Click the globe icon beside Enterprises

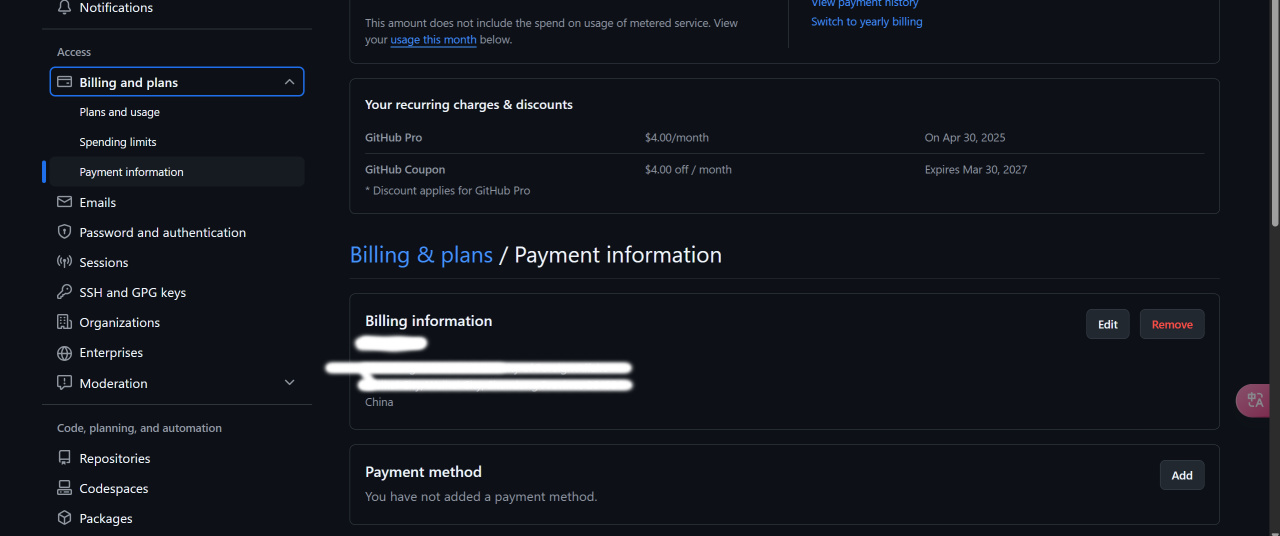click(64, 353)
